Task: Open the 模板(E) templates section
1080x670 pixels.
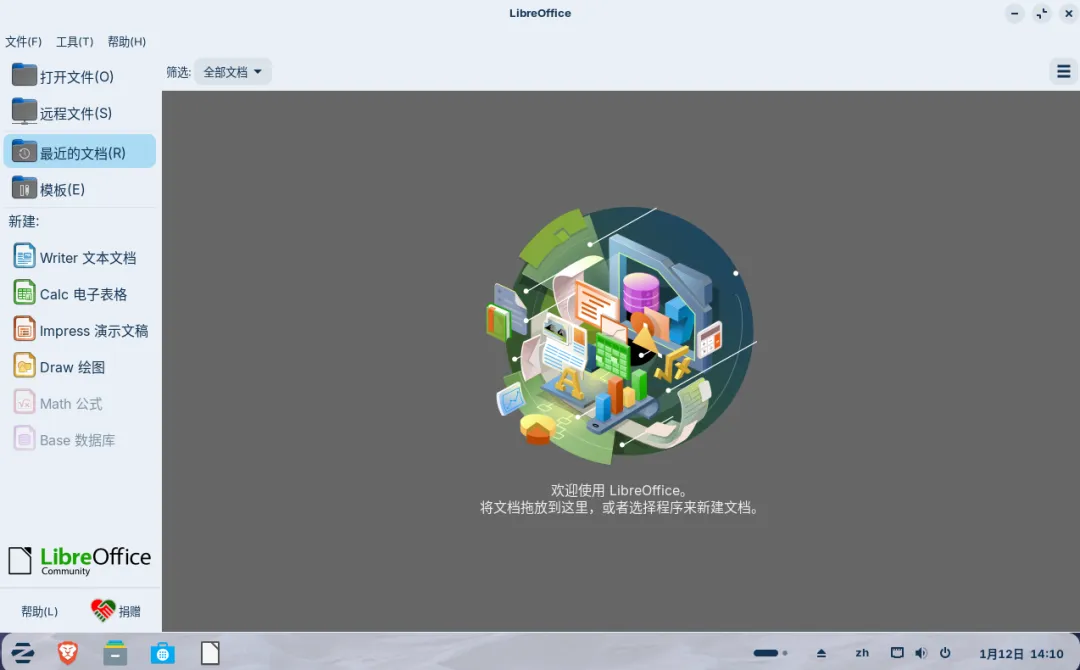Action: tap(80, 189)
